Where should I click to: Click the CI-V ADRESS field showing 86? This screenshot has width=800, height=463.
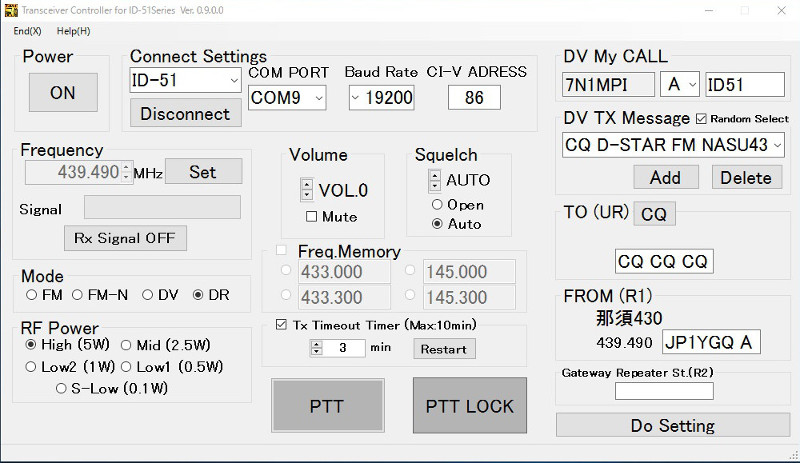474,98
